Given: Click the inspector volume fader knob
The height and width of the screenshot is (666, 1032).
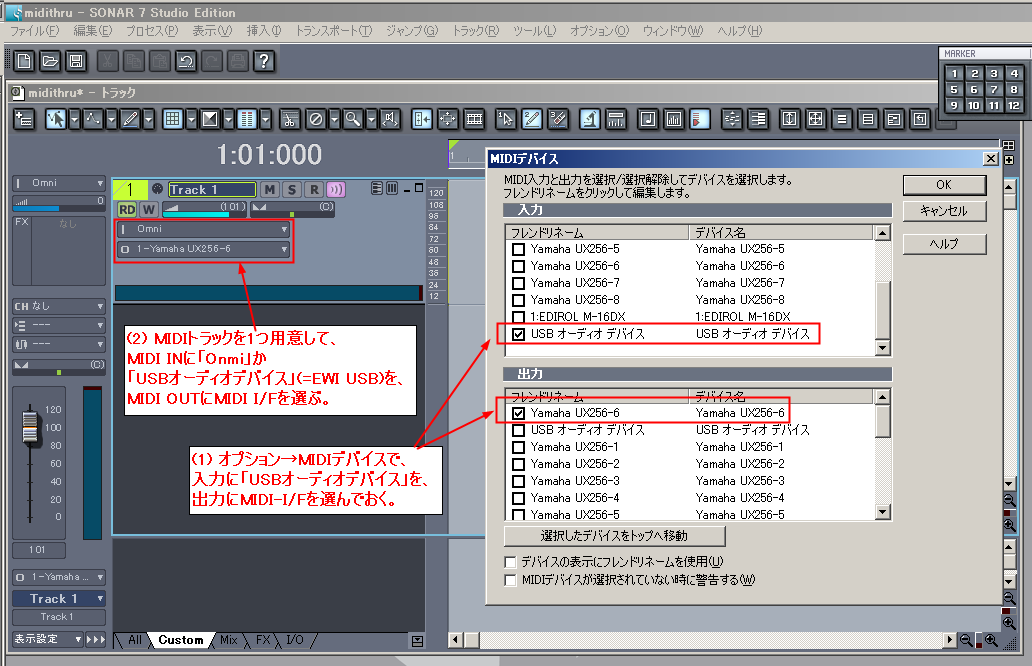Looking at the screenshot, I should pyautogui.click(x=30, y=426).
